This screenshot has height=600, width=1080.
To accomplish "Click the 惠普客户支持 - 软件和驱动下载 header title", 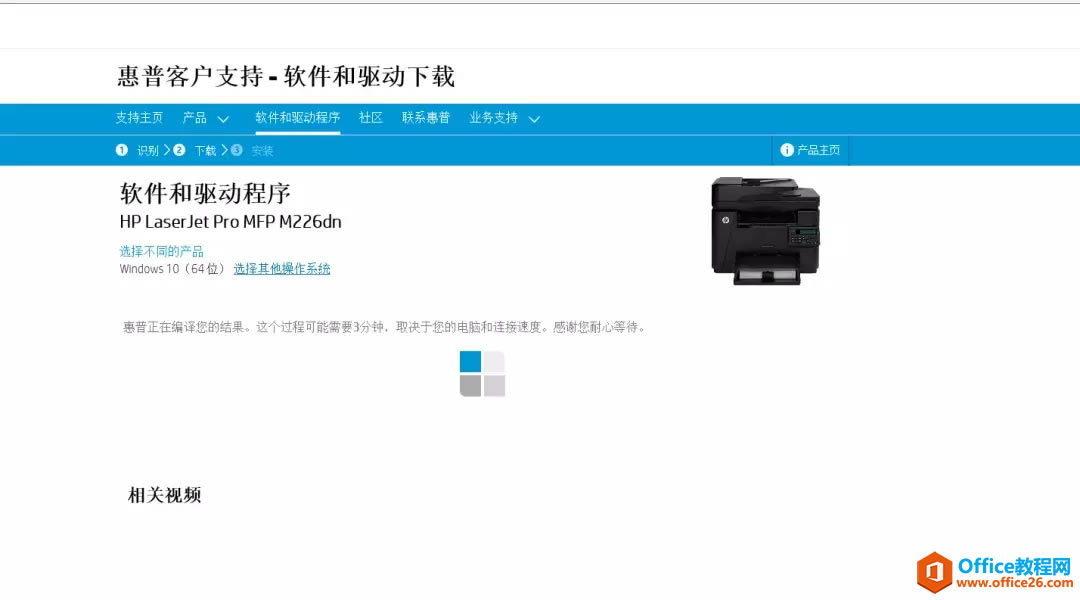I will point(286,76).
